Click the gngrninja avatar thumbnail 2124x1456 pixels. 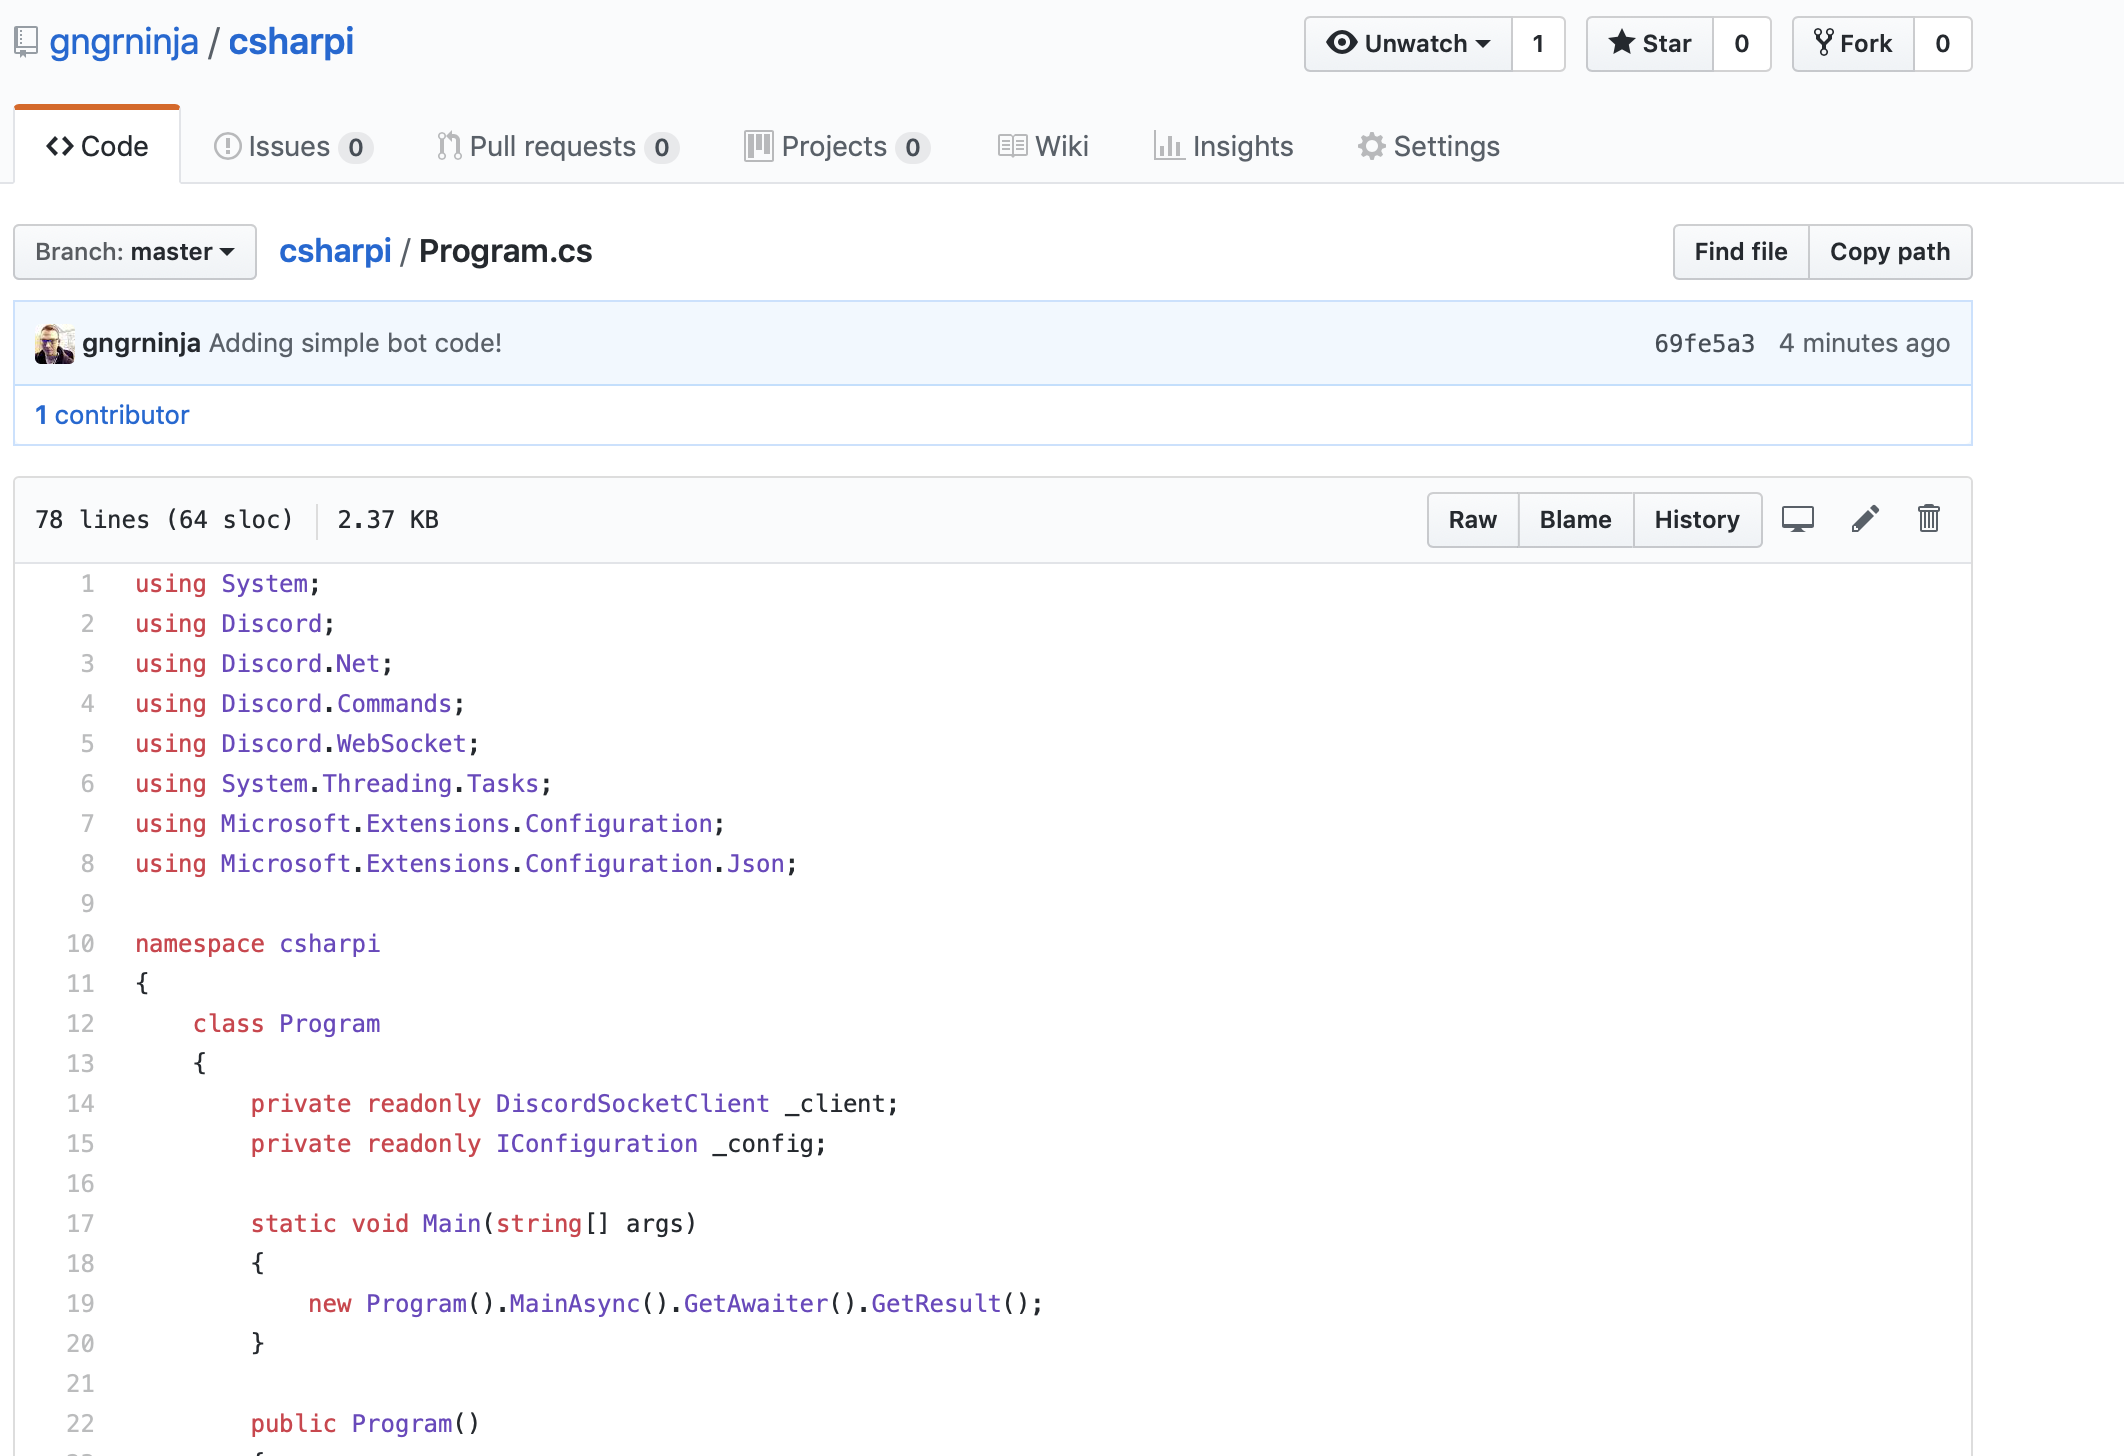[x=54, y=344]
